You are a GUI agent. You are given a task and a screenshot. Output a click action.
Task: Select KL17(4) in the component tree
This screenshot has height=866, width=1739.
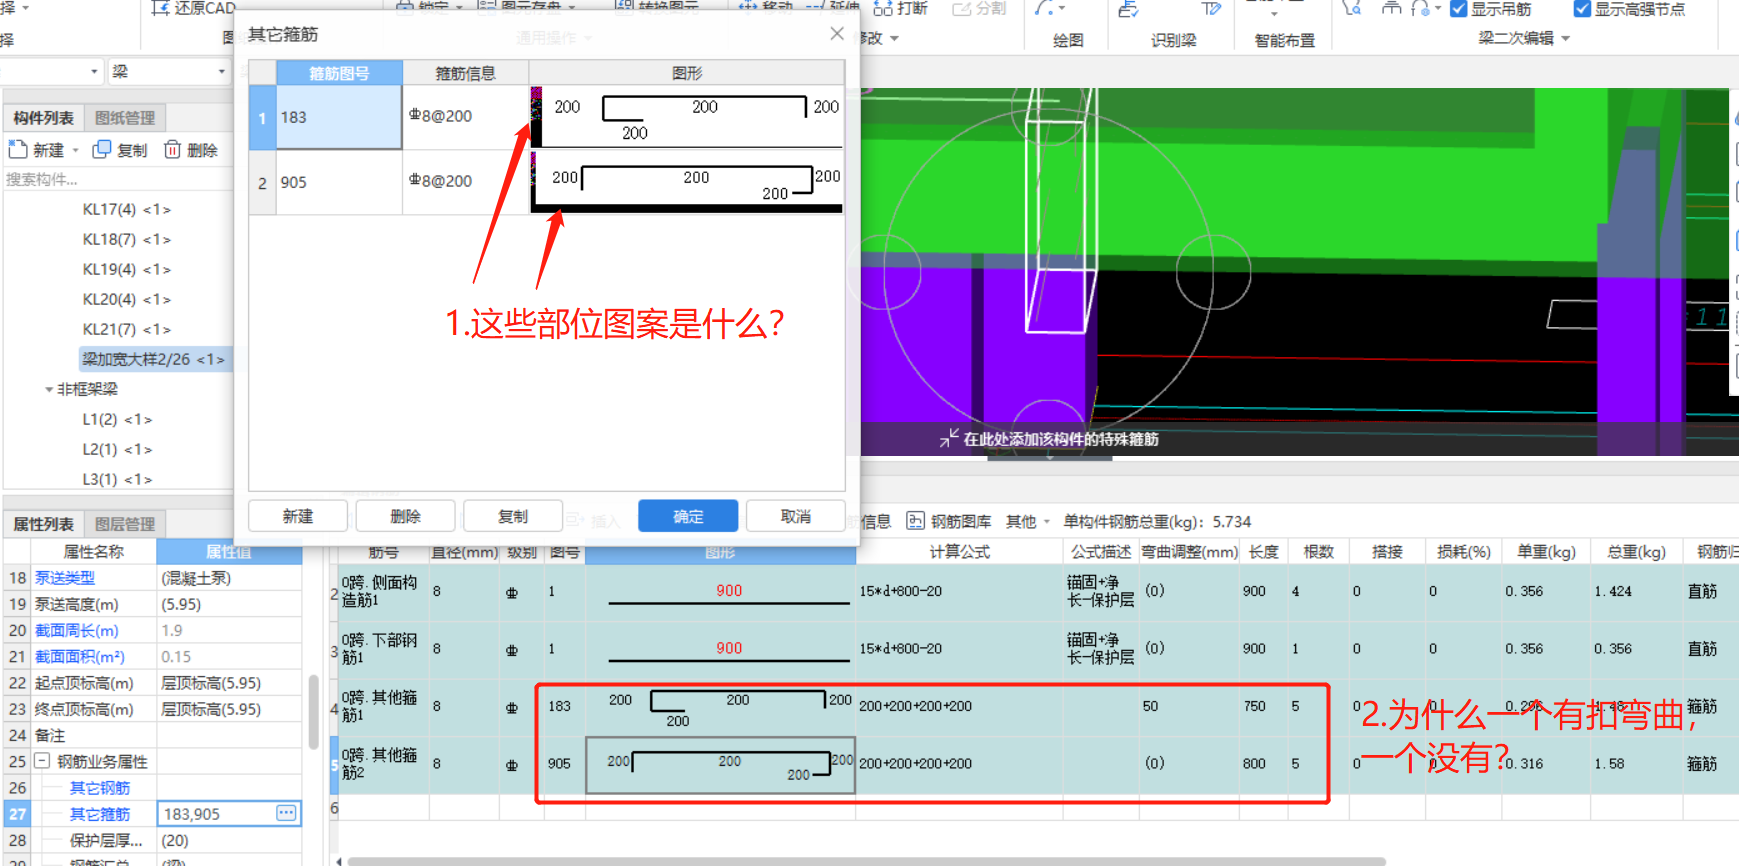click(126, 209)
